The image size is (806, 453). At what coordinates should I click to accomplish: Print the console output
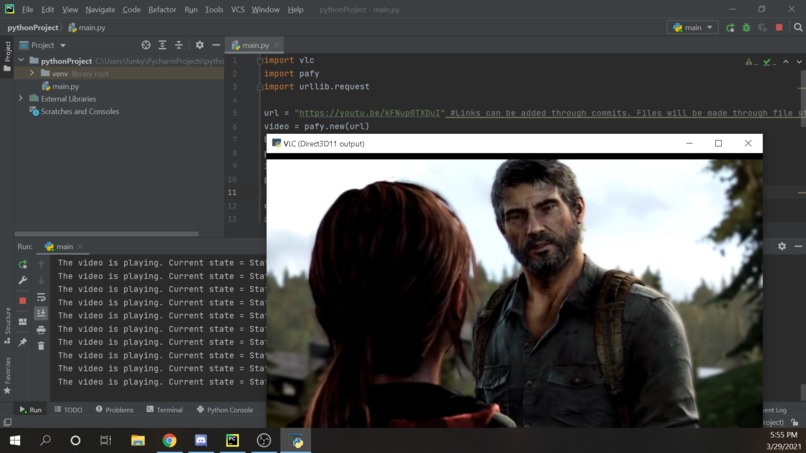pos(41,330)
